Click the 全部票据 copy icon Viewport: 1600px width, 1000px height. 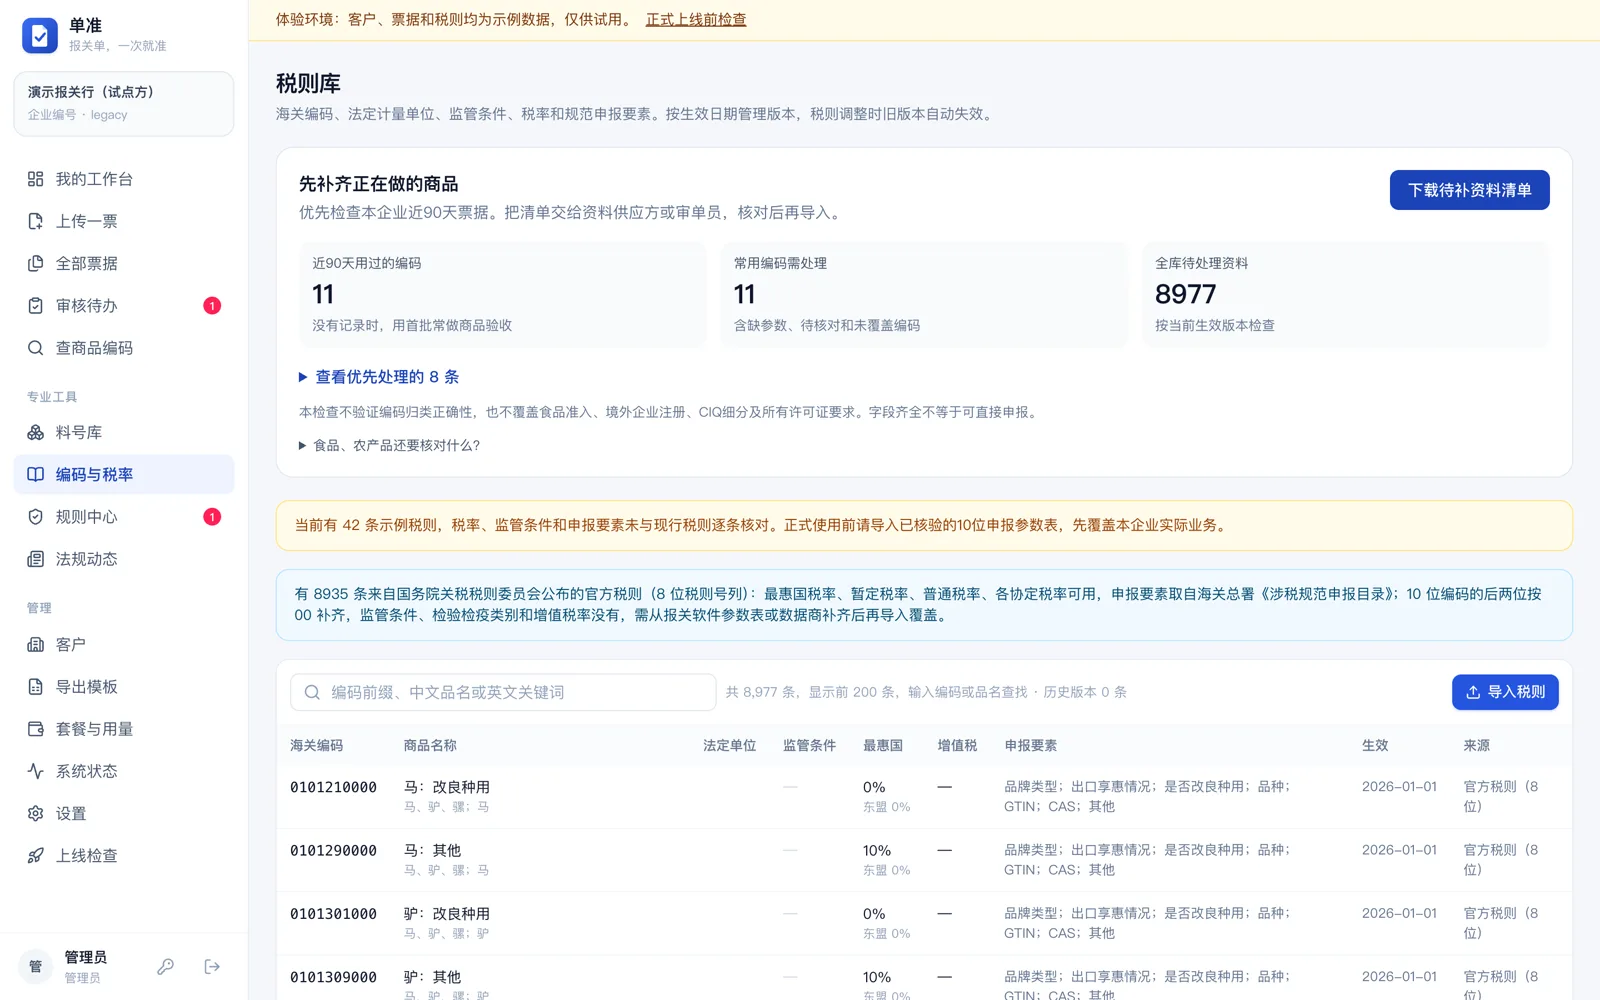(x=36, y=263)
